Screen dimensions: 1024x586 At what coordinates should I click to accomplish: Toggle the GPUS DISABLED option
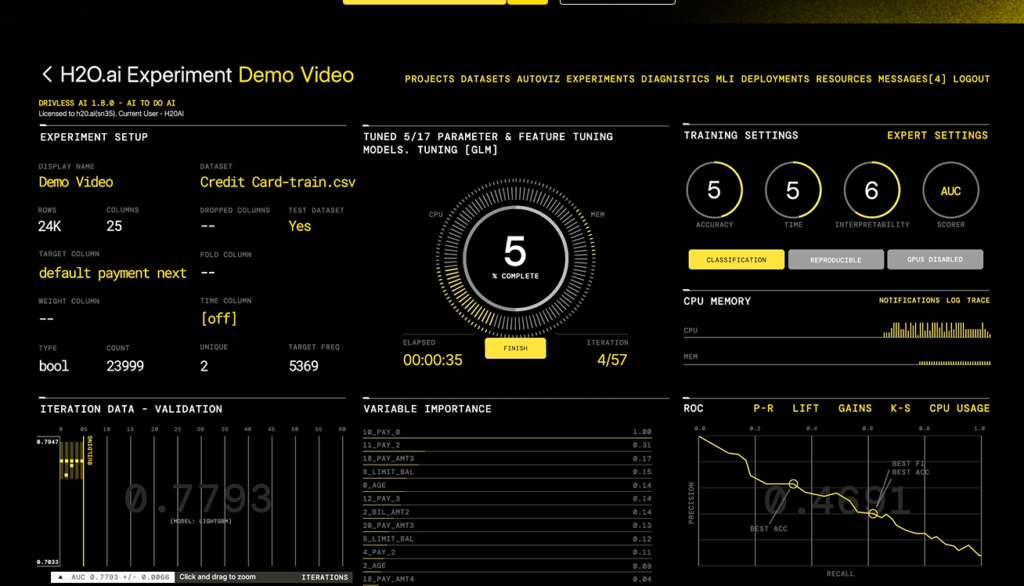click(x=935, y=259)
